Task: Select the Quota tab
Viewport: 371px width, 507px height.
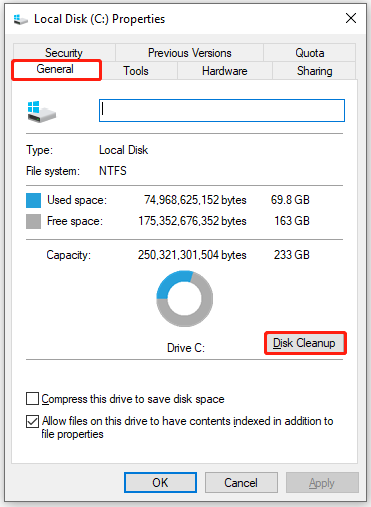Action: click(x=310, y=53)
